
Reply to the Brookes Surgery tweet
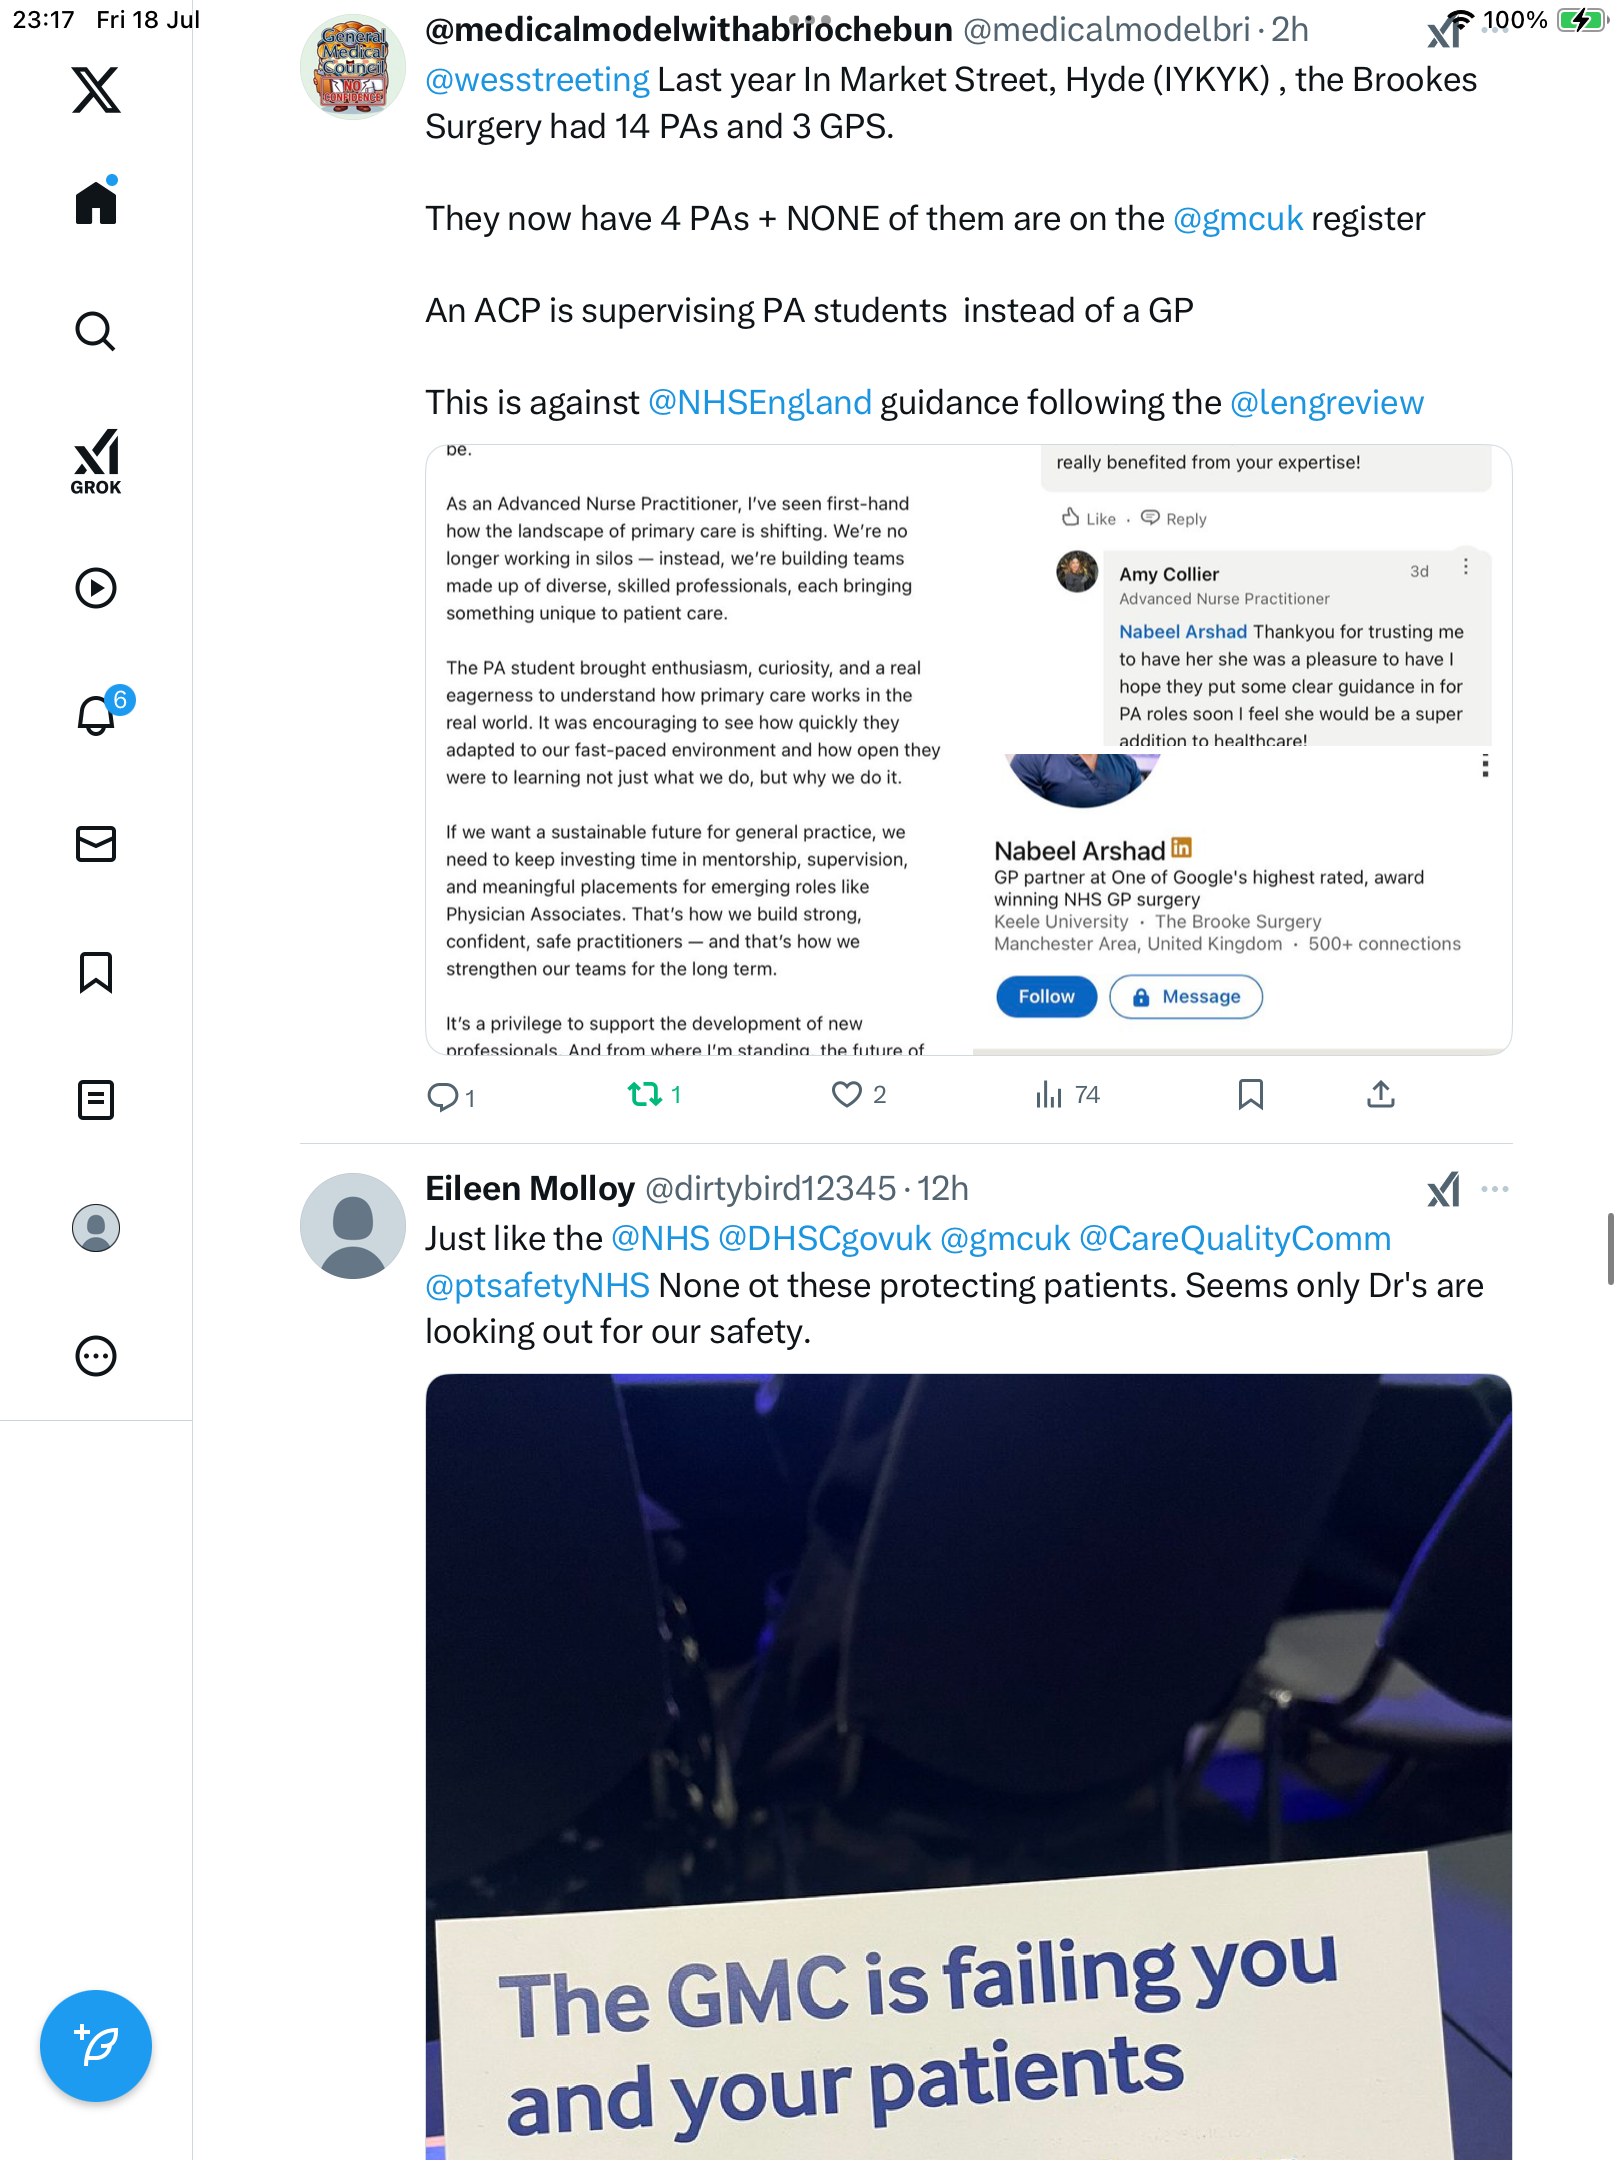[x=450, y=1097]
